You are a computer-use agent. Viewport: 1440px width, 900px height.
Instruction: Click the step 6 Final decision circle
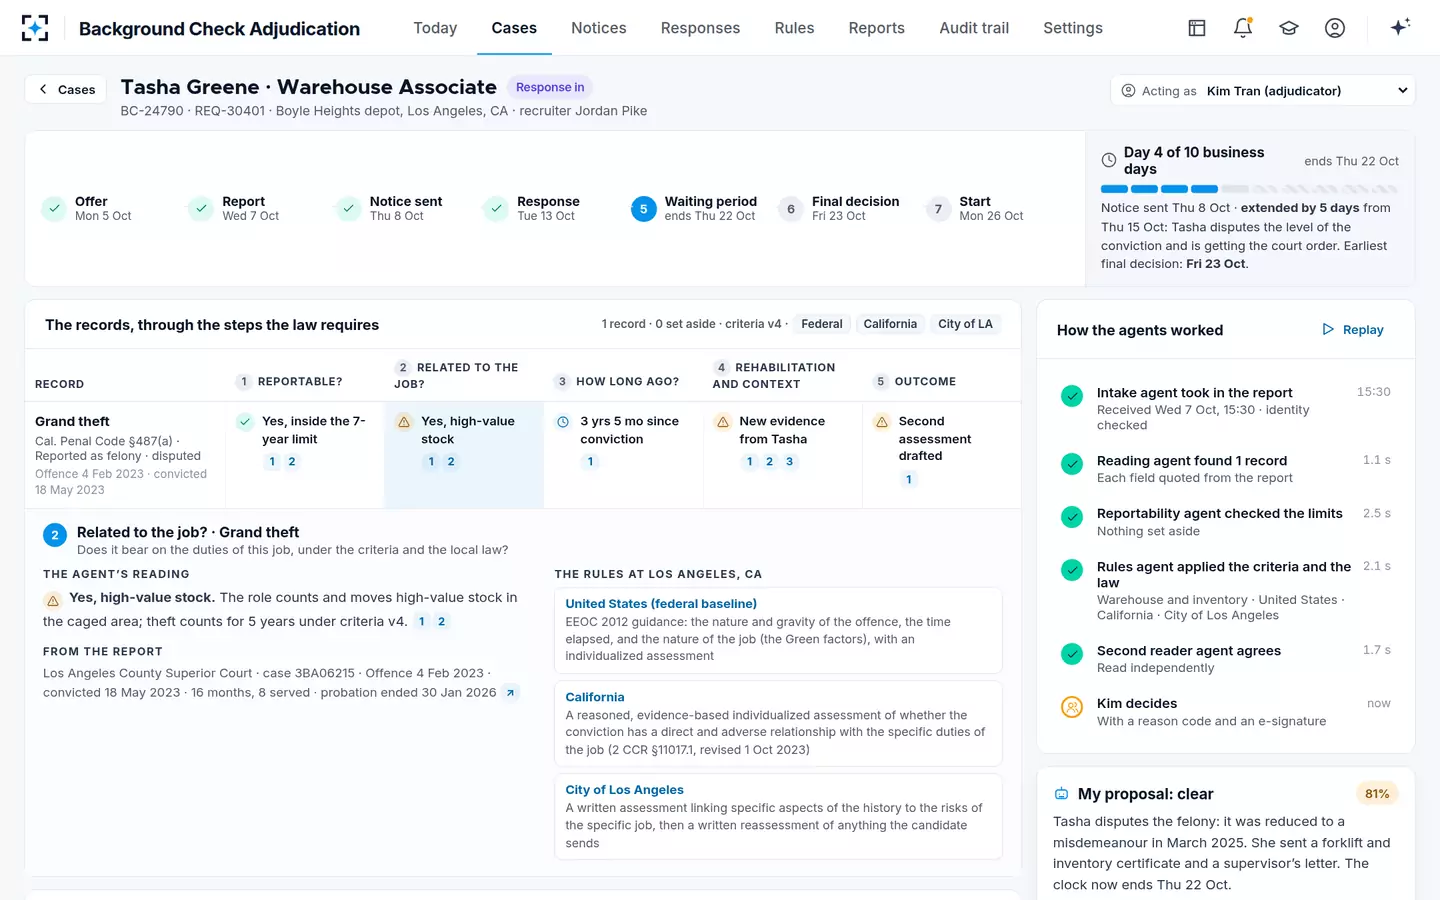click(x=791, y=209)
